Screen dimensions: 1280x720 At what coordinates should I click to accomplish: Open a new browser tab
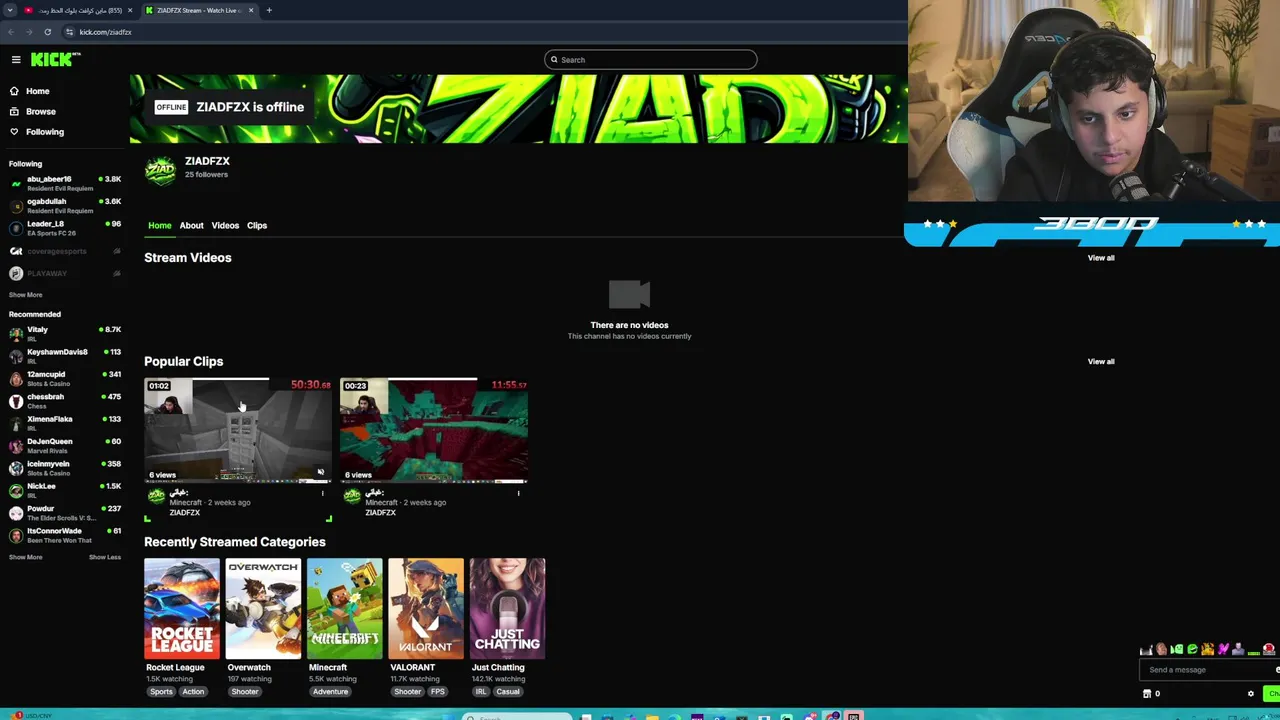(x=269, y=10)
